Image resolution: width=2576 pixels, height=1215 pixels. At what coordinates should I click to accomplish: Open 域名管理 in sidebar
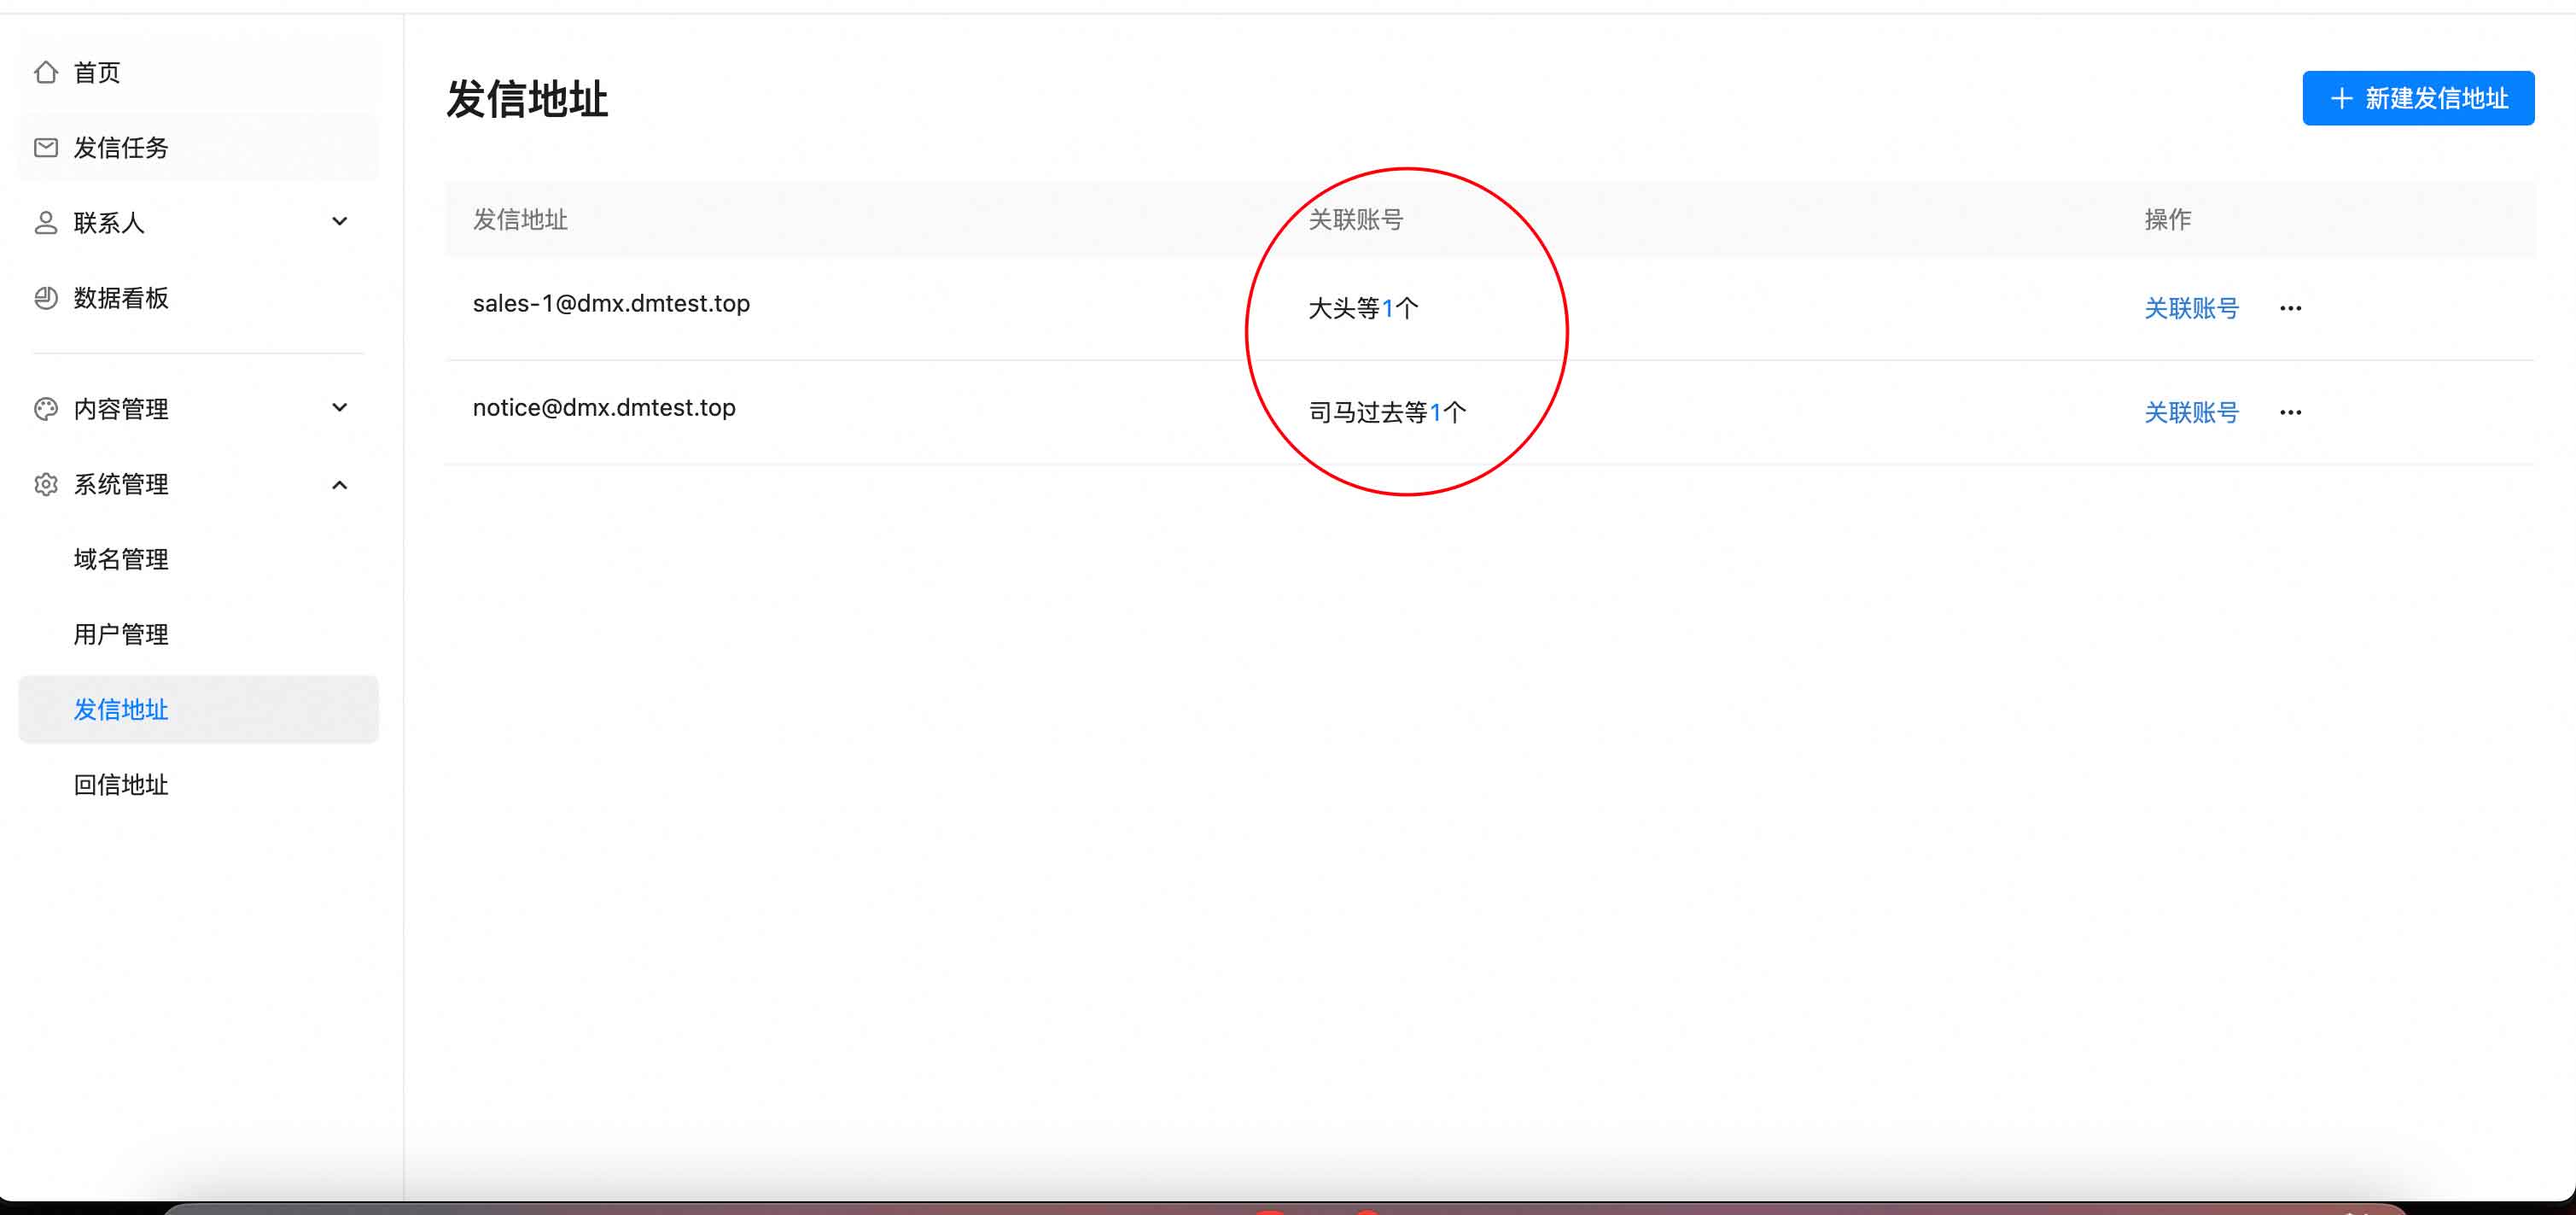tap(121, 559)
